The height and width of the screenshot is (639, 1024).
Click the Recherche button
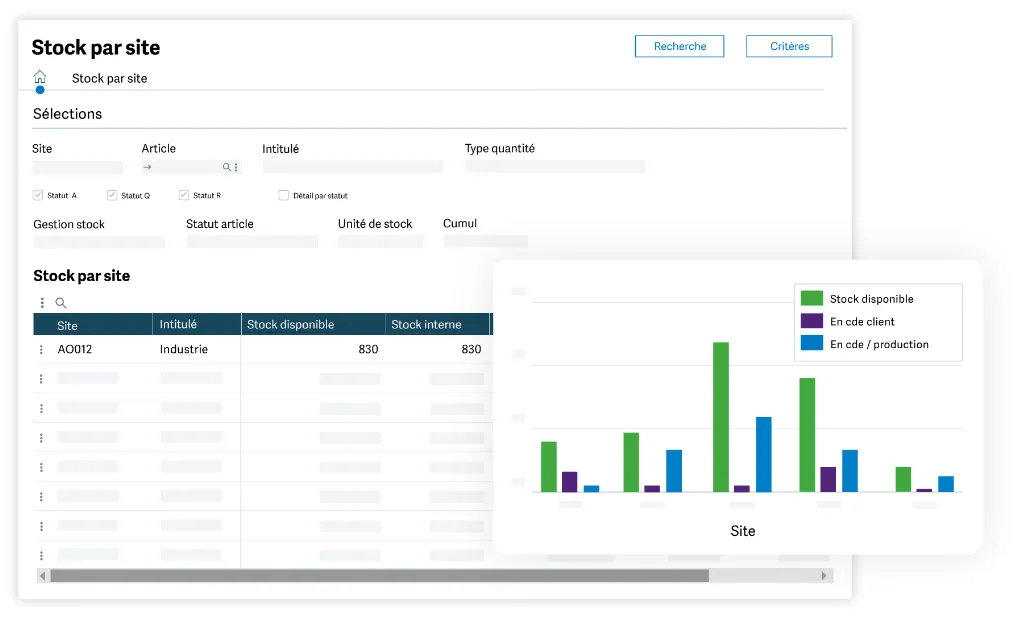pos(679,46)
